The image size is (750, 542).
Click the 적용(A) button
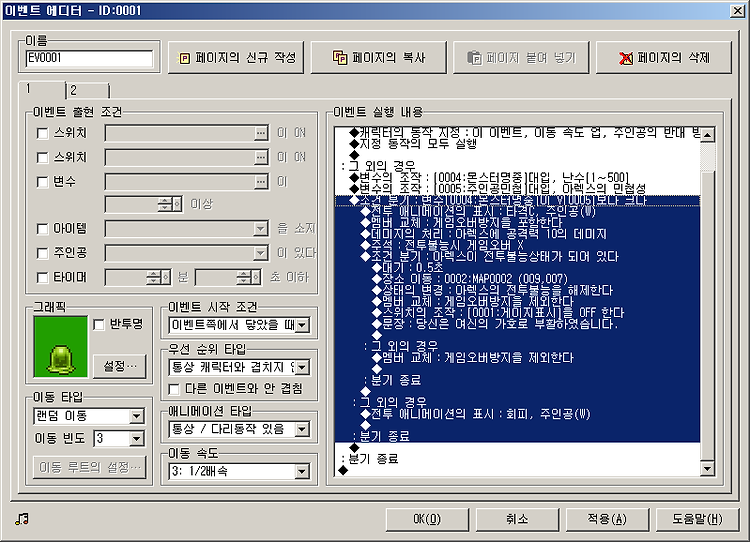point(607,519)
